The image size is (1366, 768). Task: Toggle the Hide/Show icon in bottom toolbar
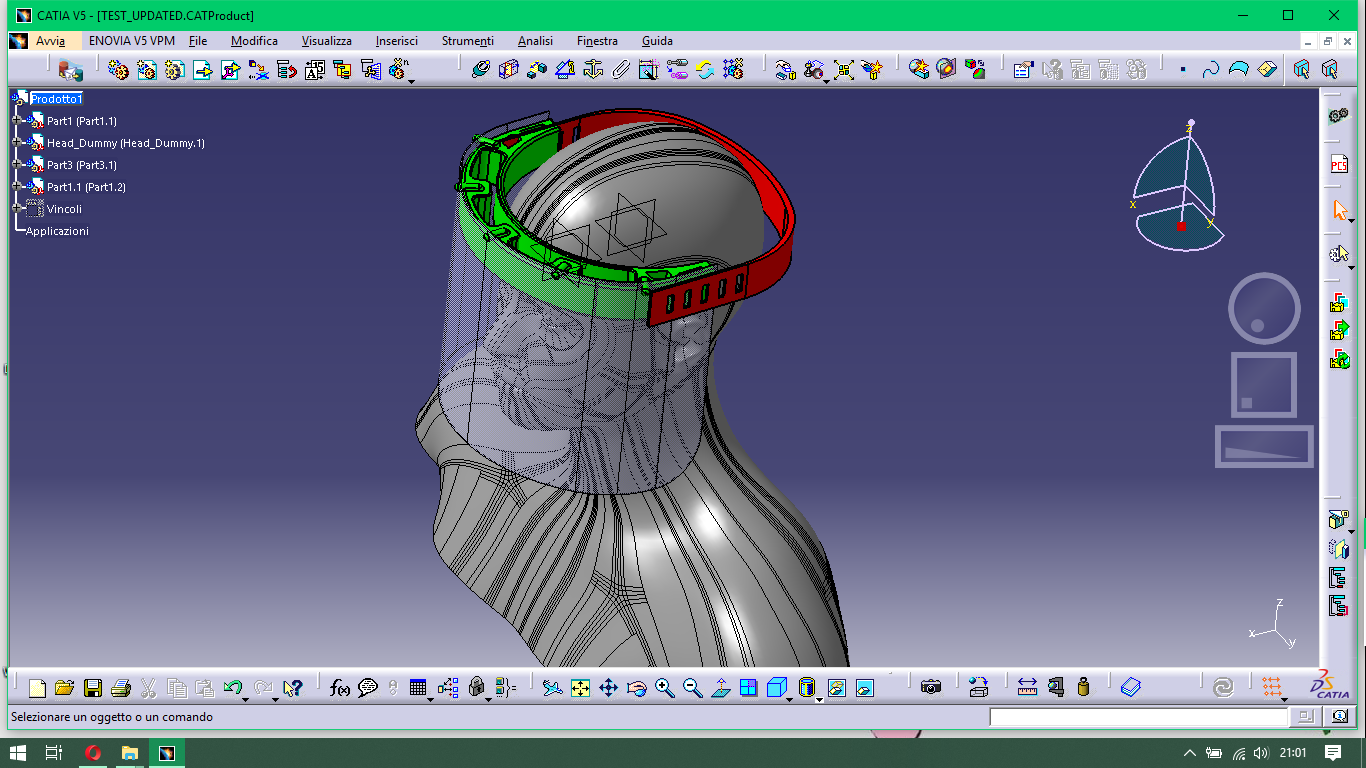click(838, 688)
